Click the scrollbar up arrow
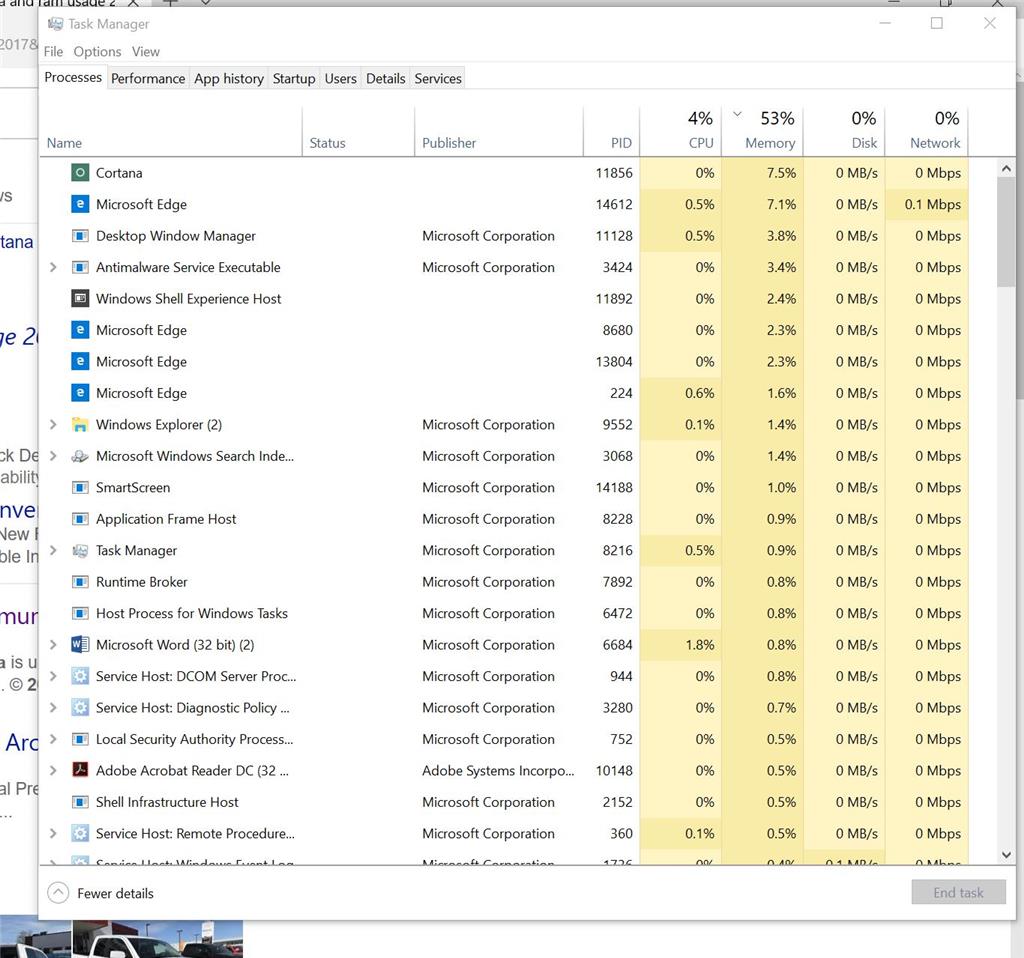Image resolution: width=1024 pixels, height=958 pixels. point(1006,168)
